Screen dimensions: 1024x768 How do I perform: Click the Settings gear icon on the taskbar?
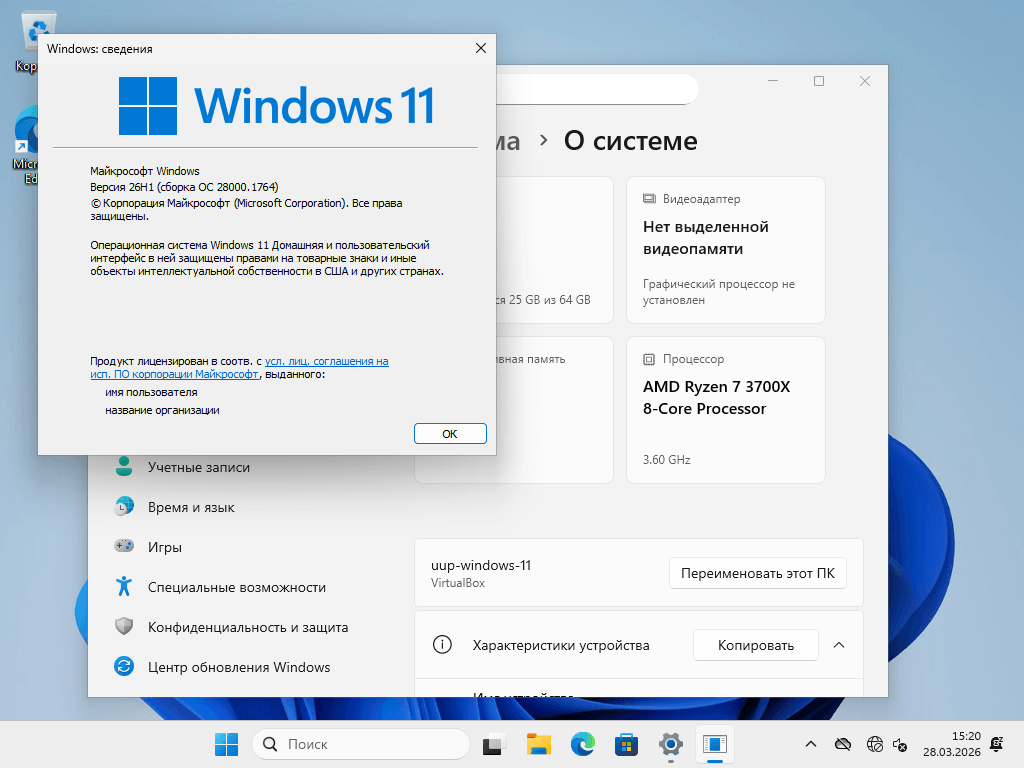[670, 744]
